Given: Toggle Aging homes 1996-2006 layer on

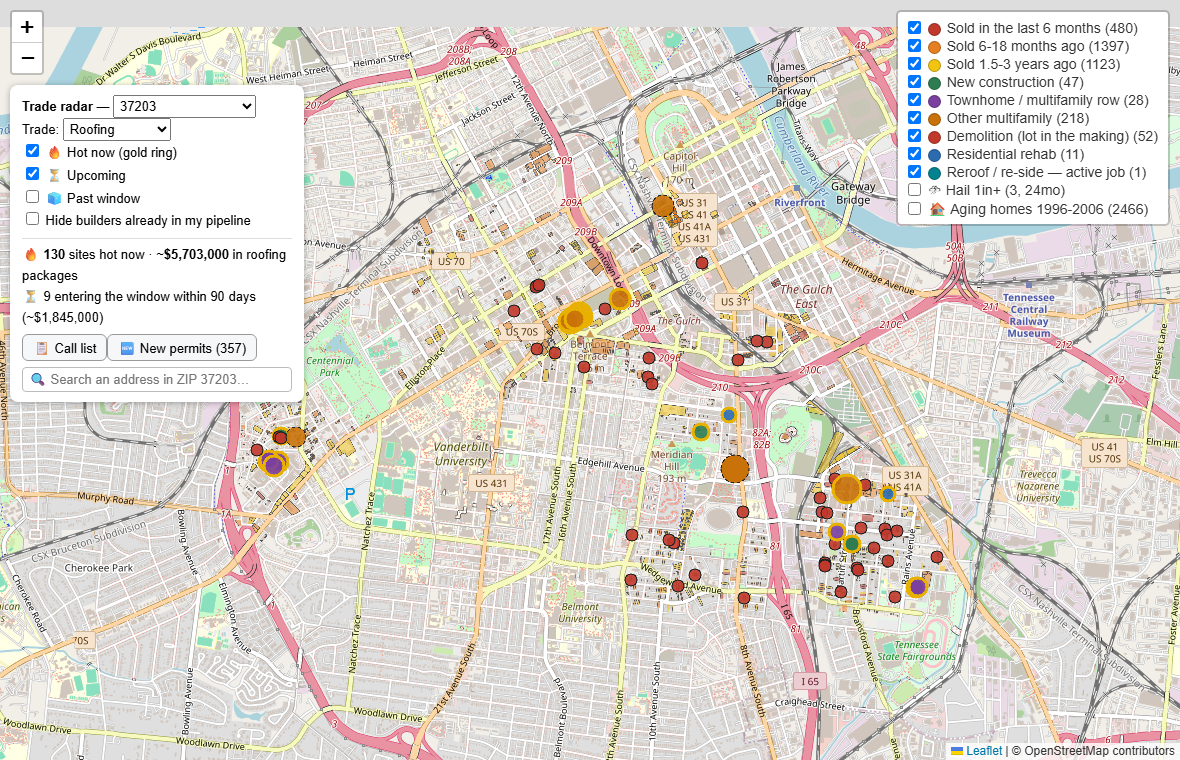Looking at the screenshot, I should (914, 208).
